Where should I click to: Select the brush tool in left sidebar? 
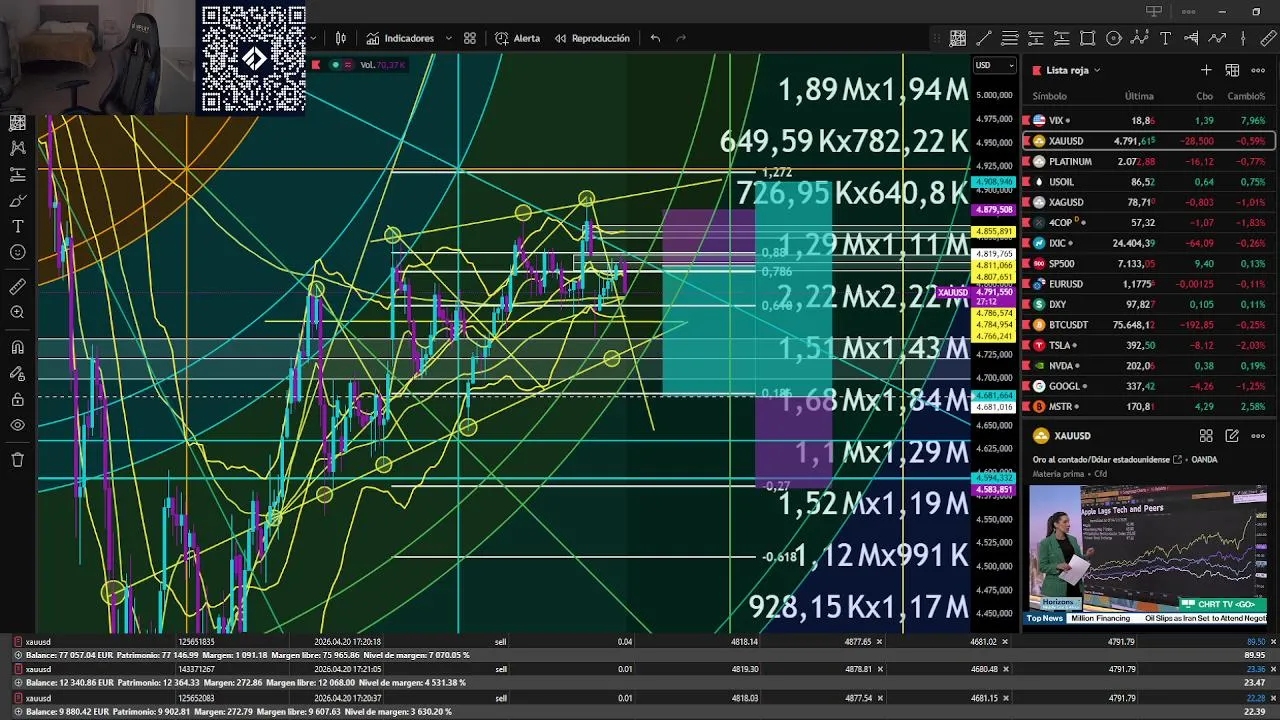[17, 200]
